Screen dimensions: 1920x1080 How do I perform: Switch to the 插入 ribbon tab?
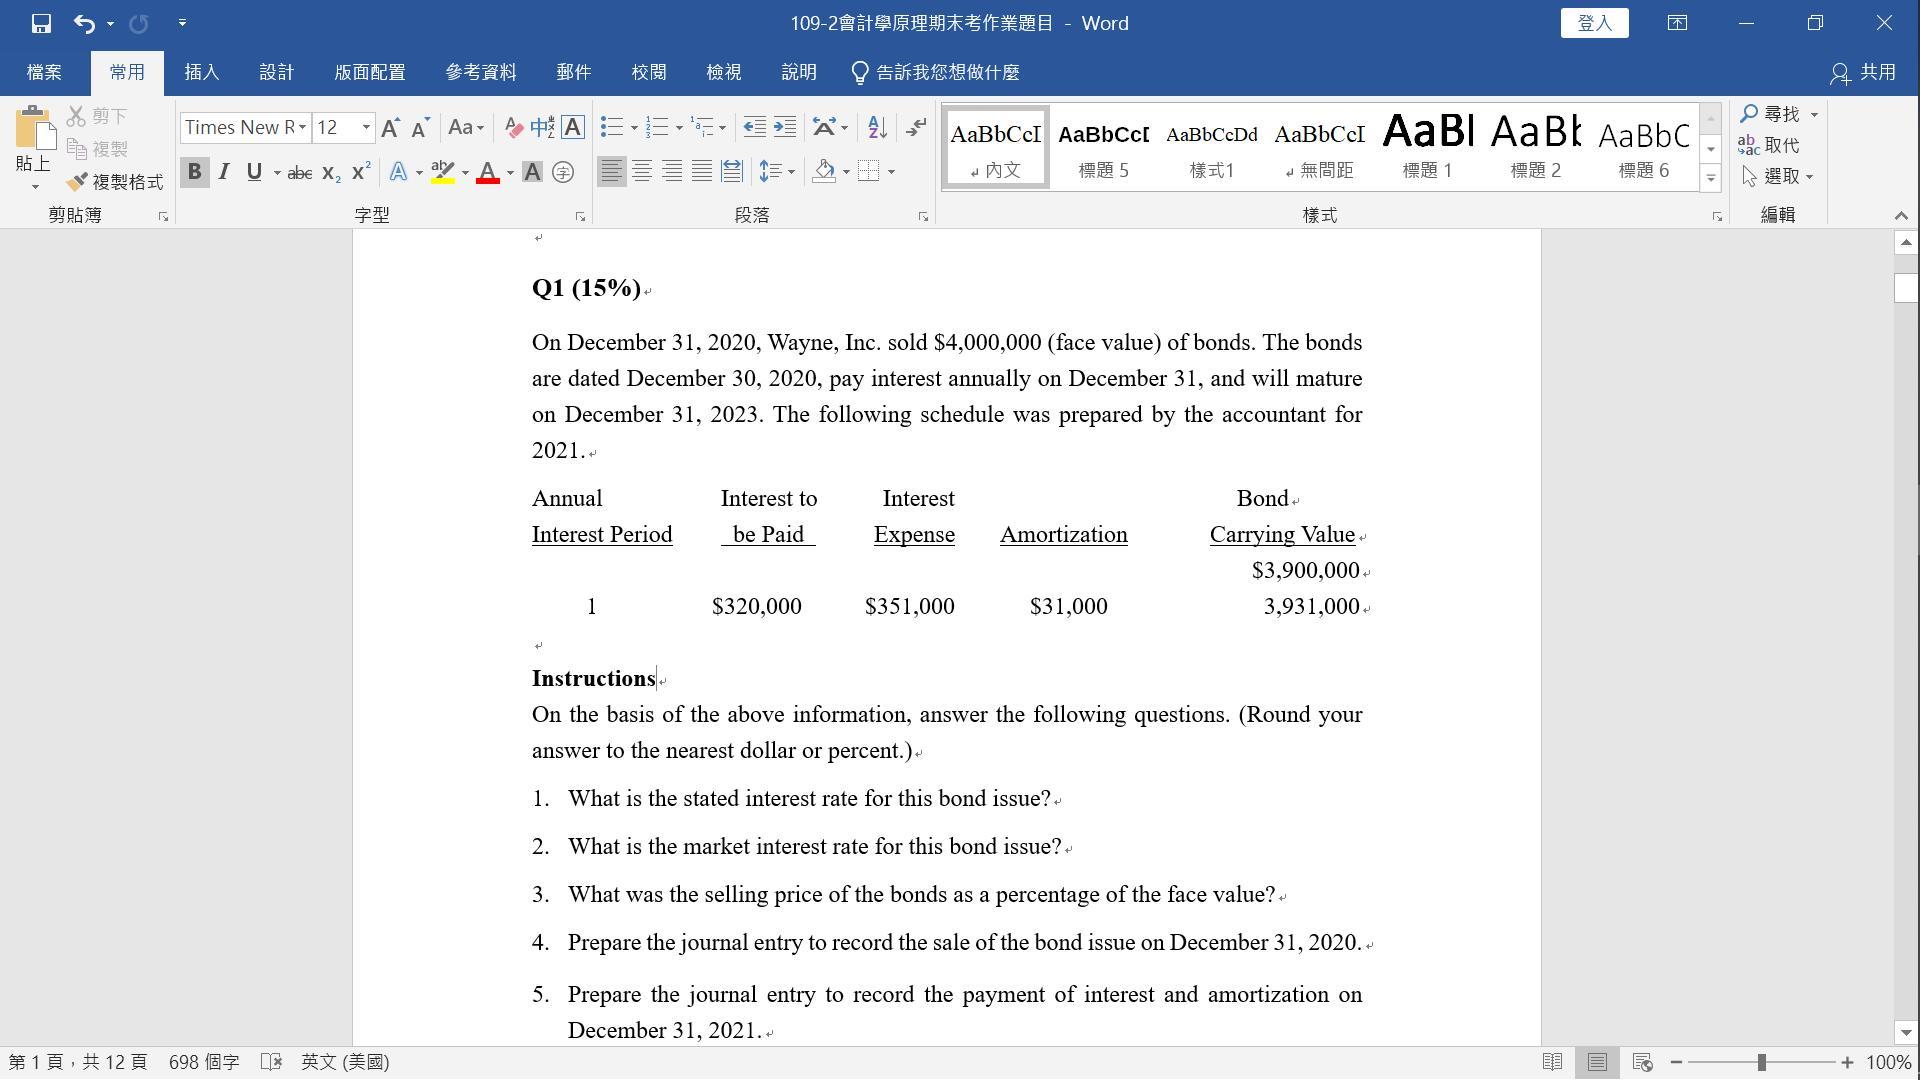pos(201,72)
